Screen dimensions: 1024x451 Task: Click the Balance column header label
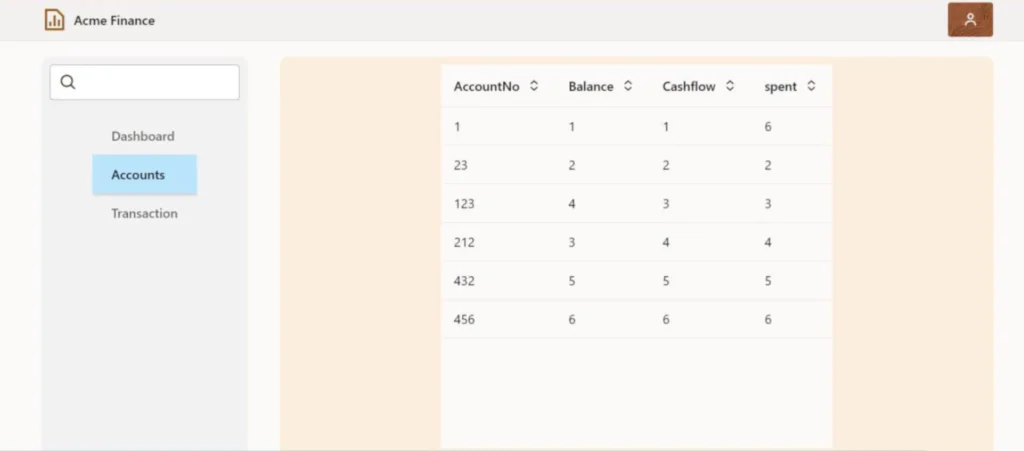[591, 87]
